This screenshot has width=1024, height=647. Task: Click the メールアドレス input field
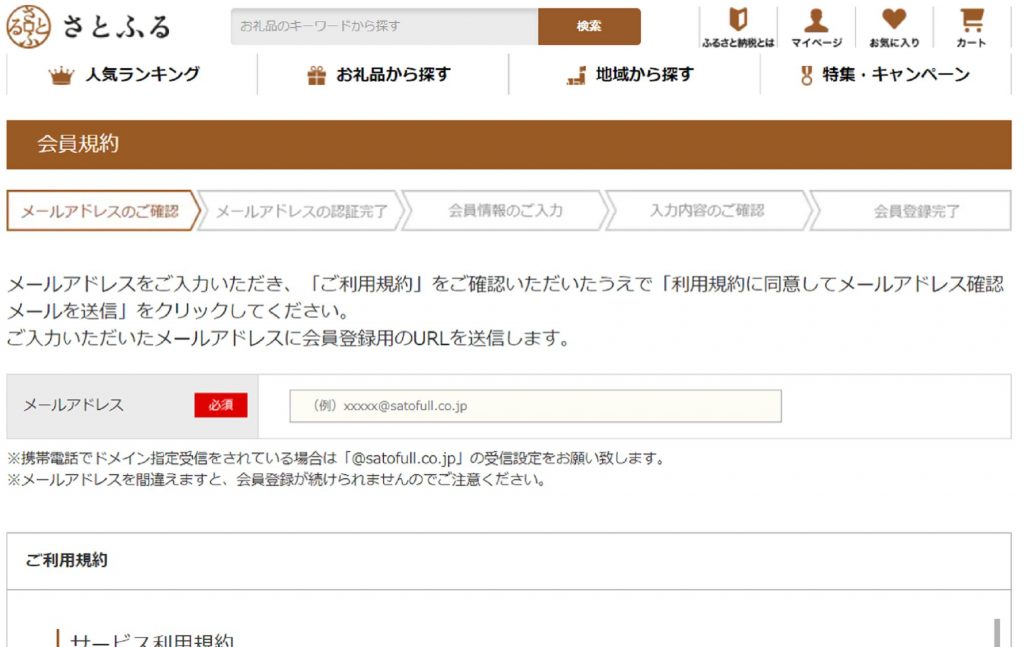click(535, 406)
